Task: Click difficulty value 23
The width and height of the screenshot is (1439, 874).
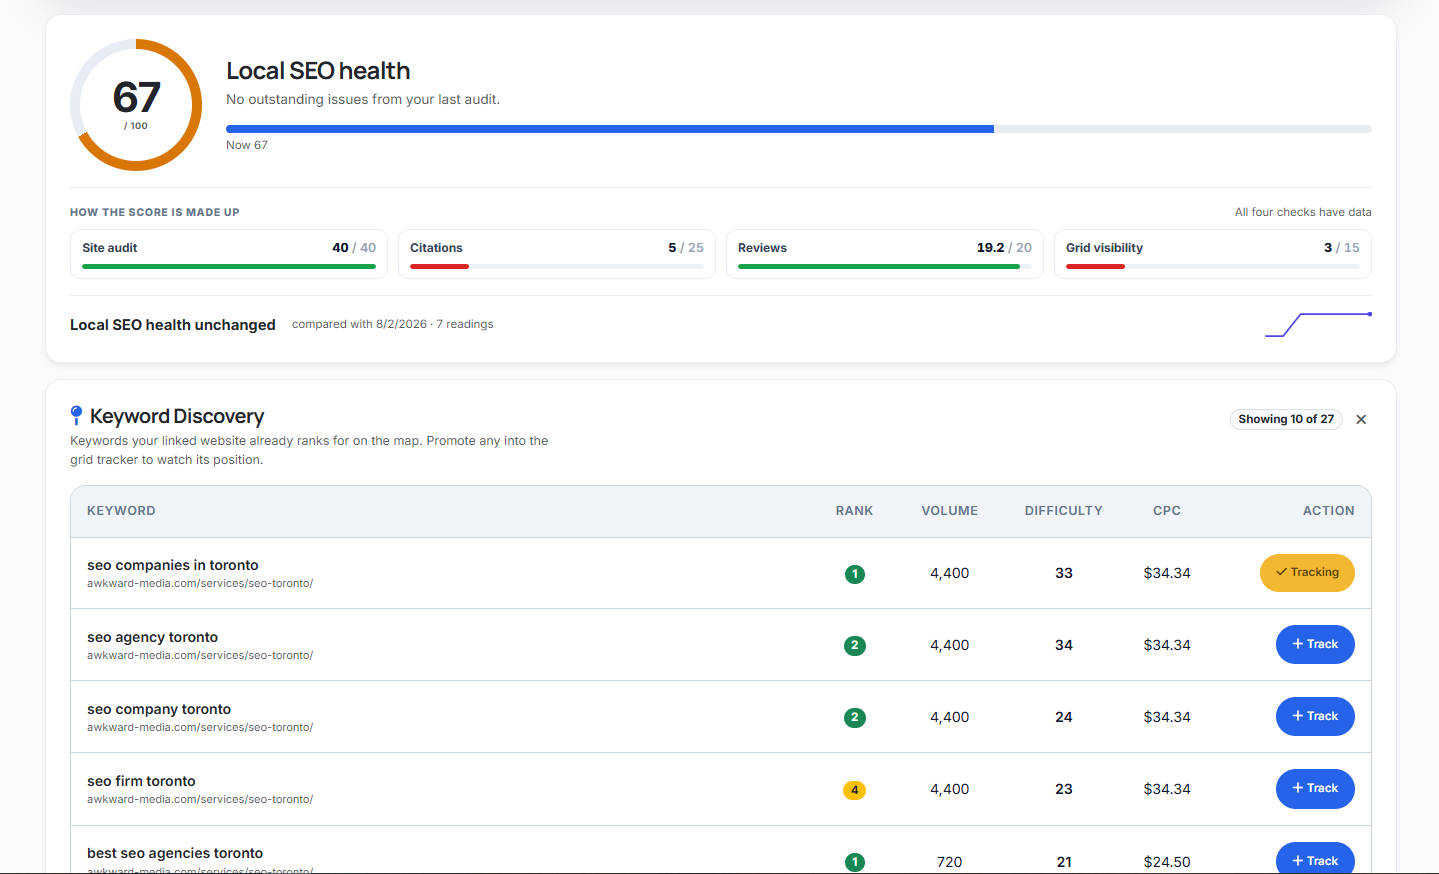Action: [x=1064, y=789]
